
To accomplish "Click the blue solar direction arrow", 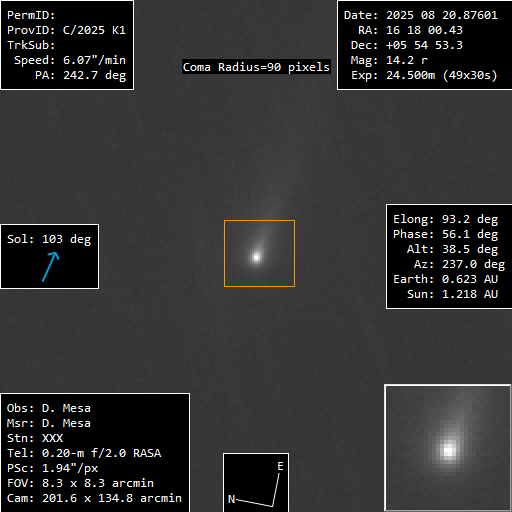I will click(51, 267).
